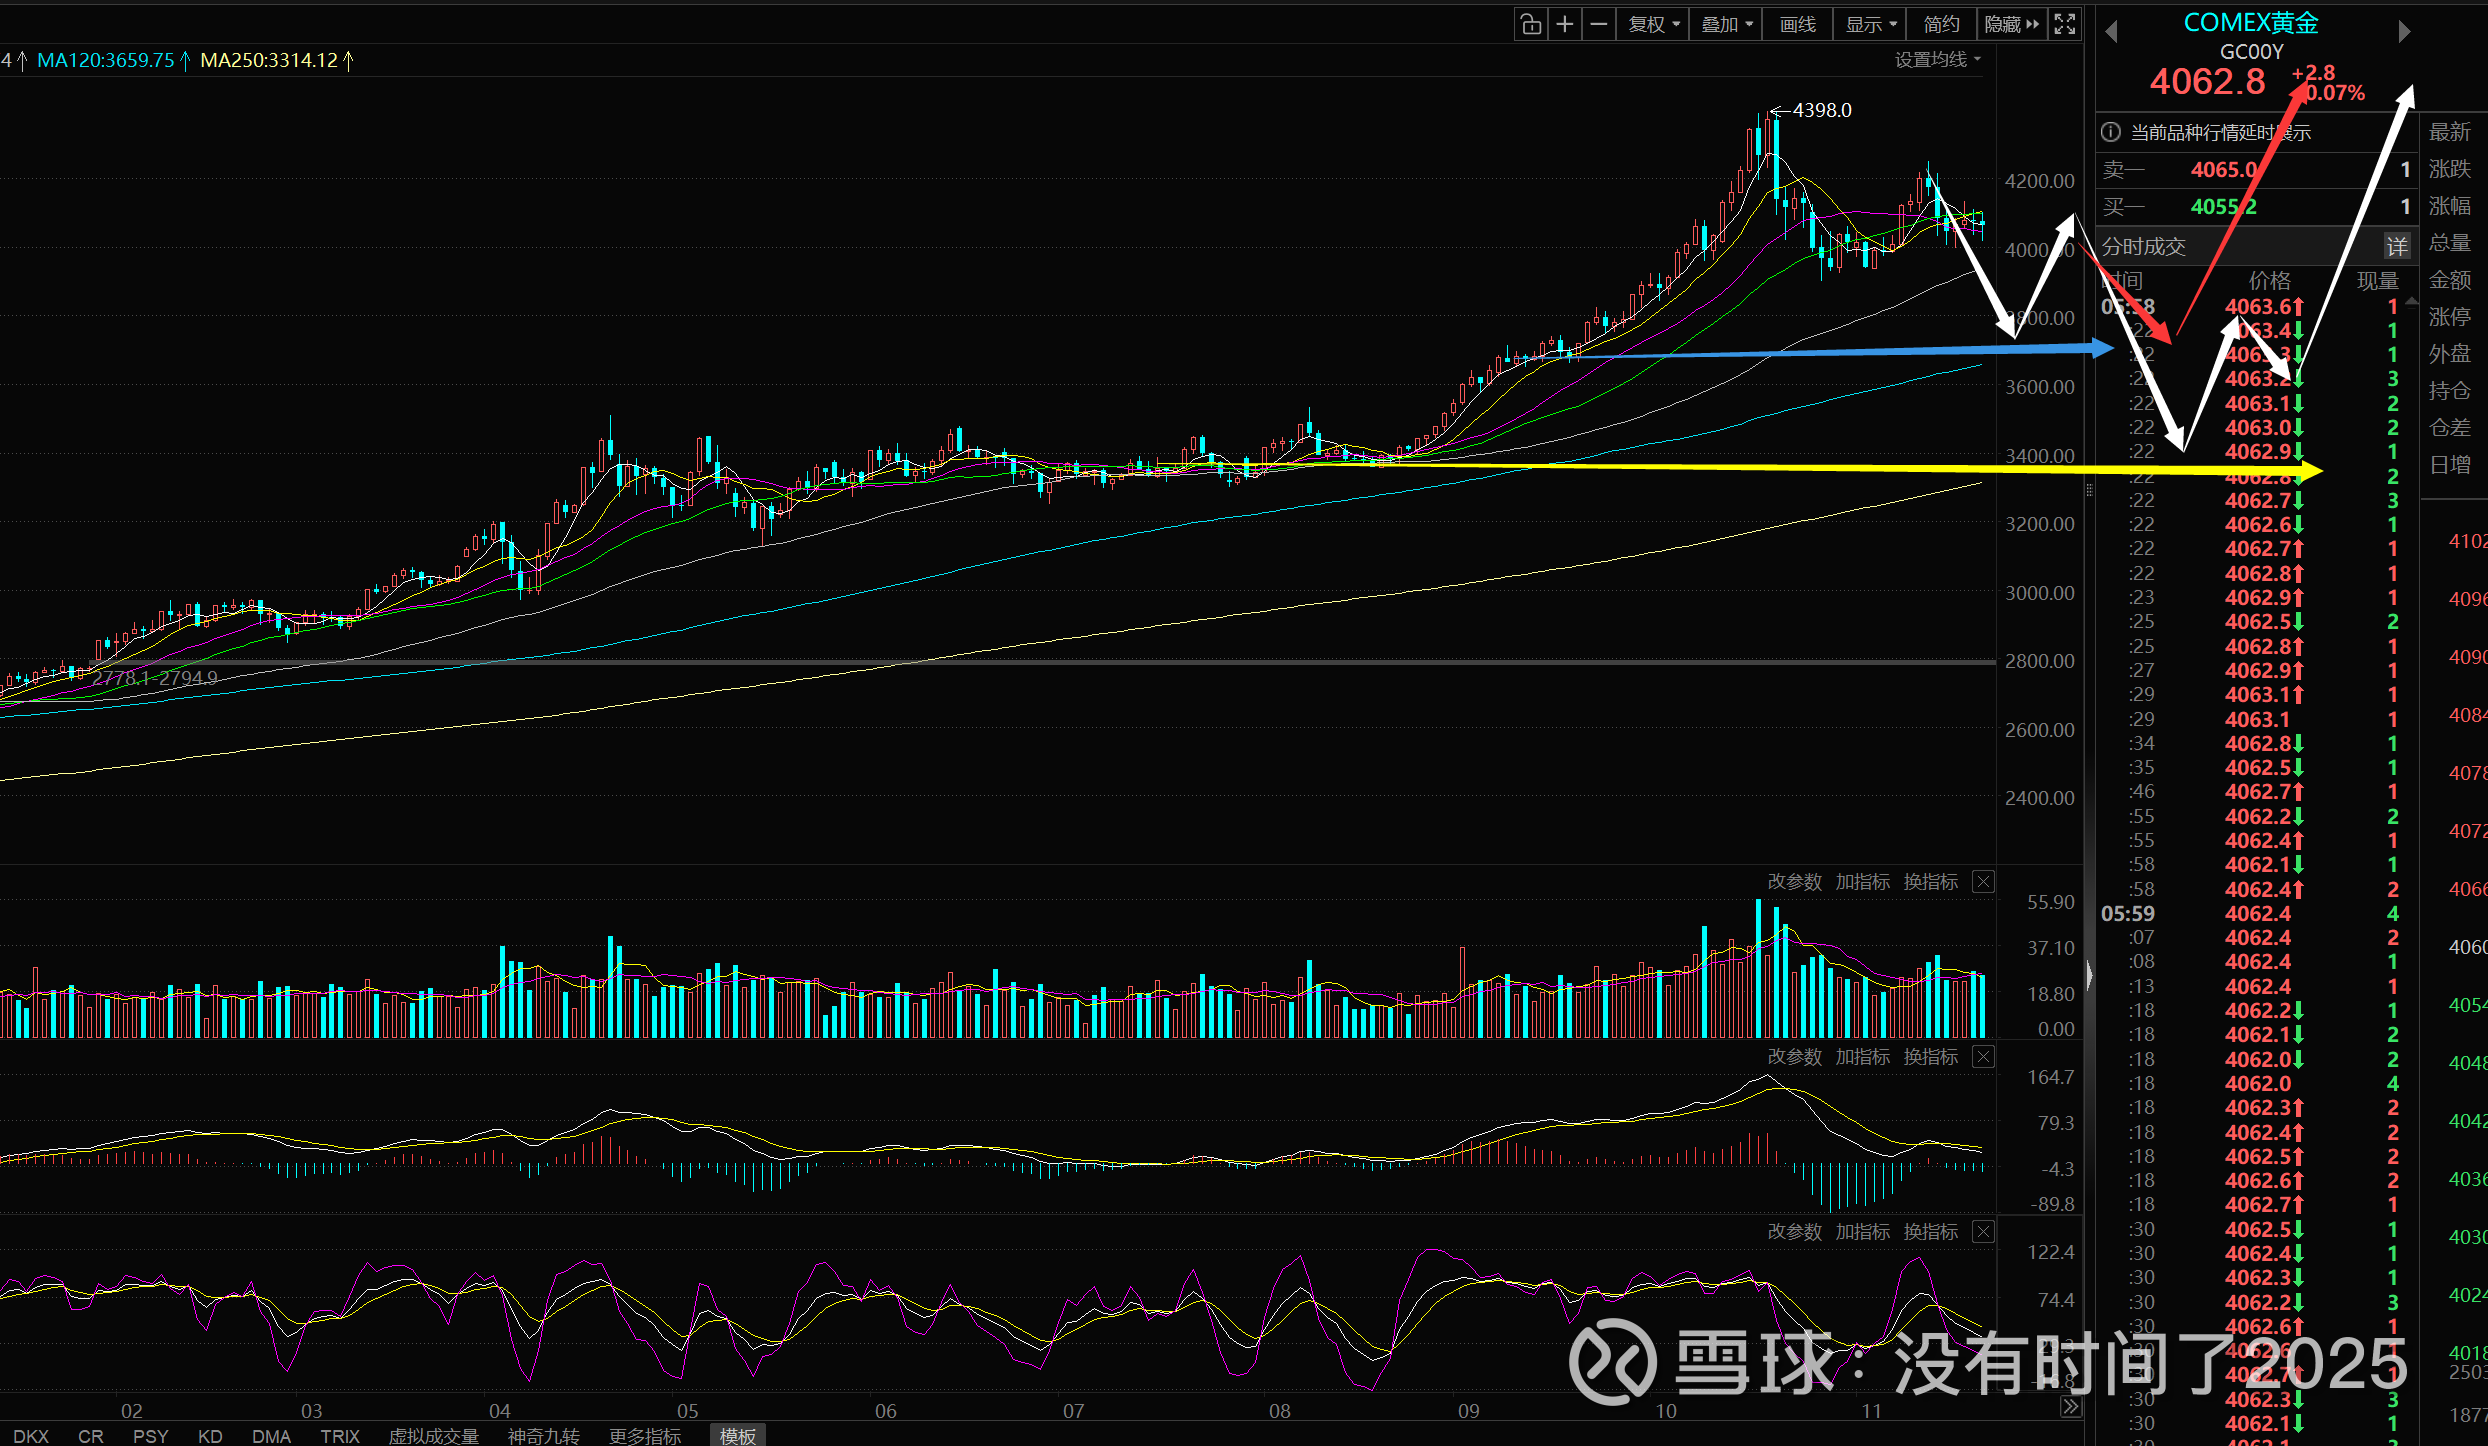Toggle fullscreen chart icon

(x=2065, y=24)
